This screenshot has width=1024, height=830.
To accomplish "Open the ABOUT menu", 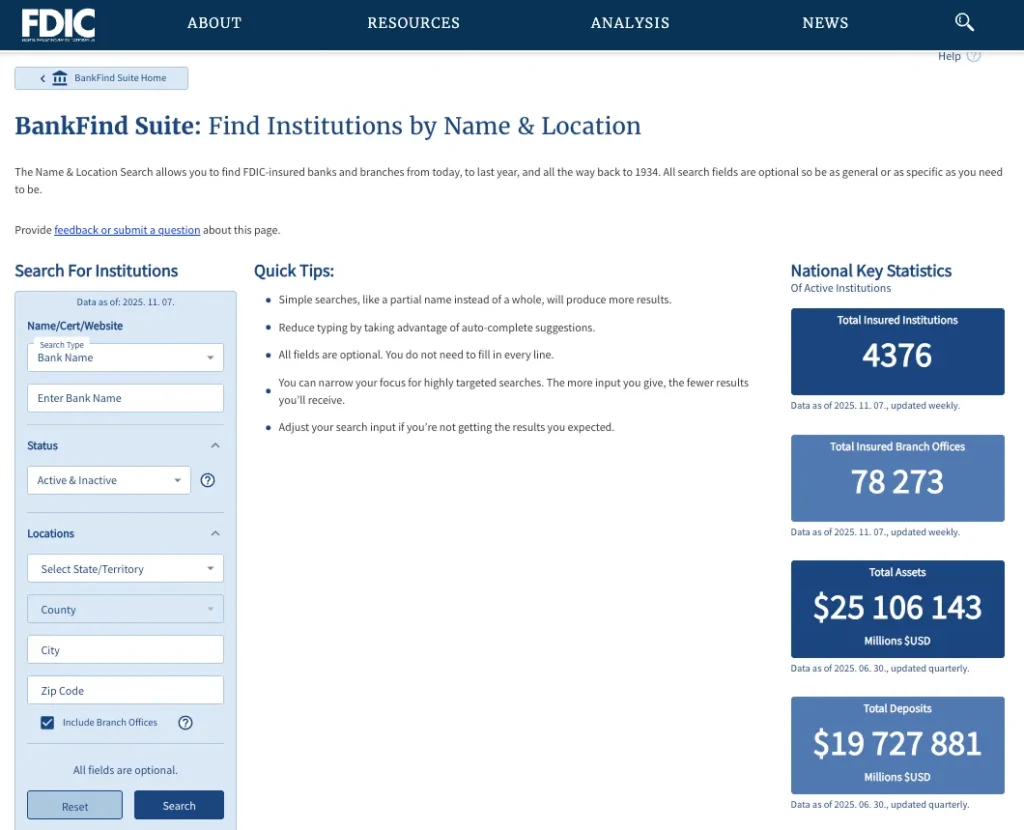I will [214, 23].
